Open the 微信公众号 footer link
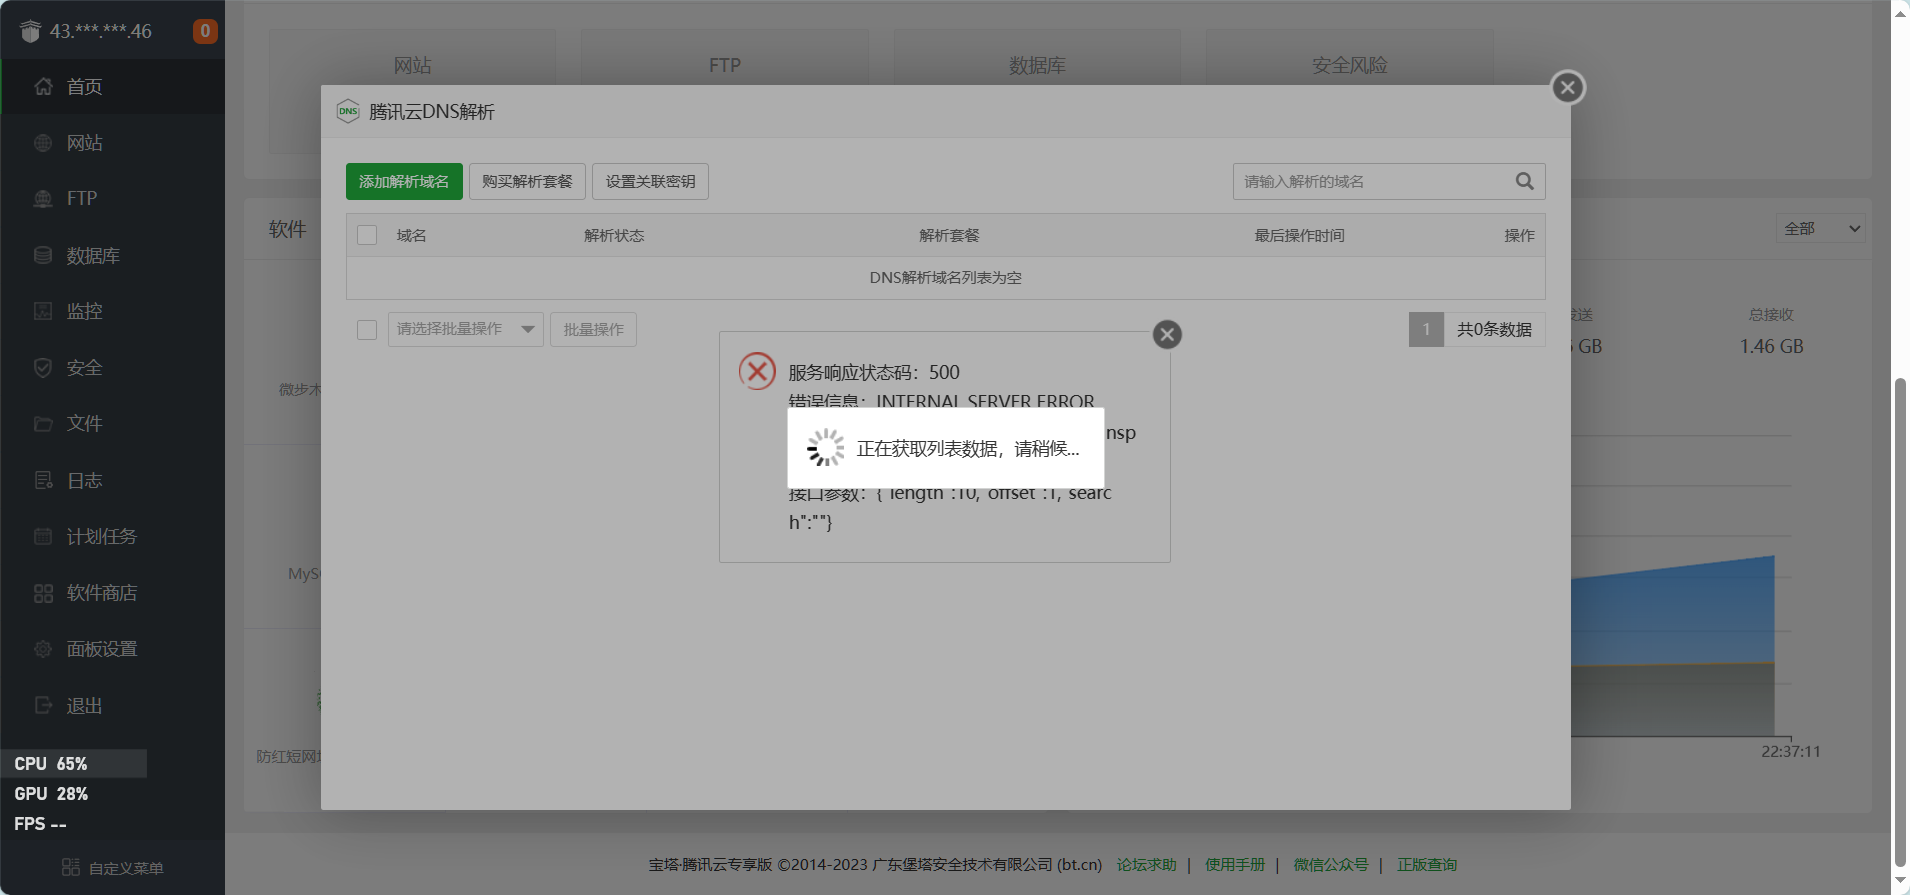 tap(1331, 864)
